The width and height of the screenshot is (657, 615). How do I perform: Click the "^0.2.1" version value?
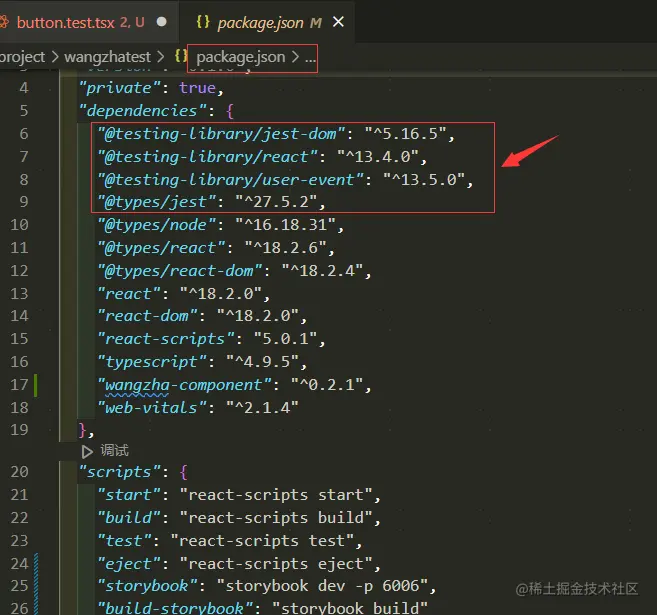[x=327, y=385]
